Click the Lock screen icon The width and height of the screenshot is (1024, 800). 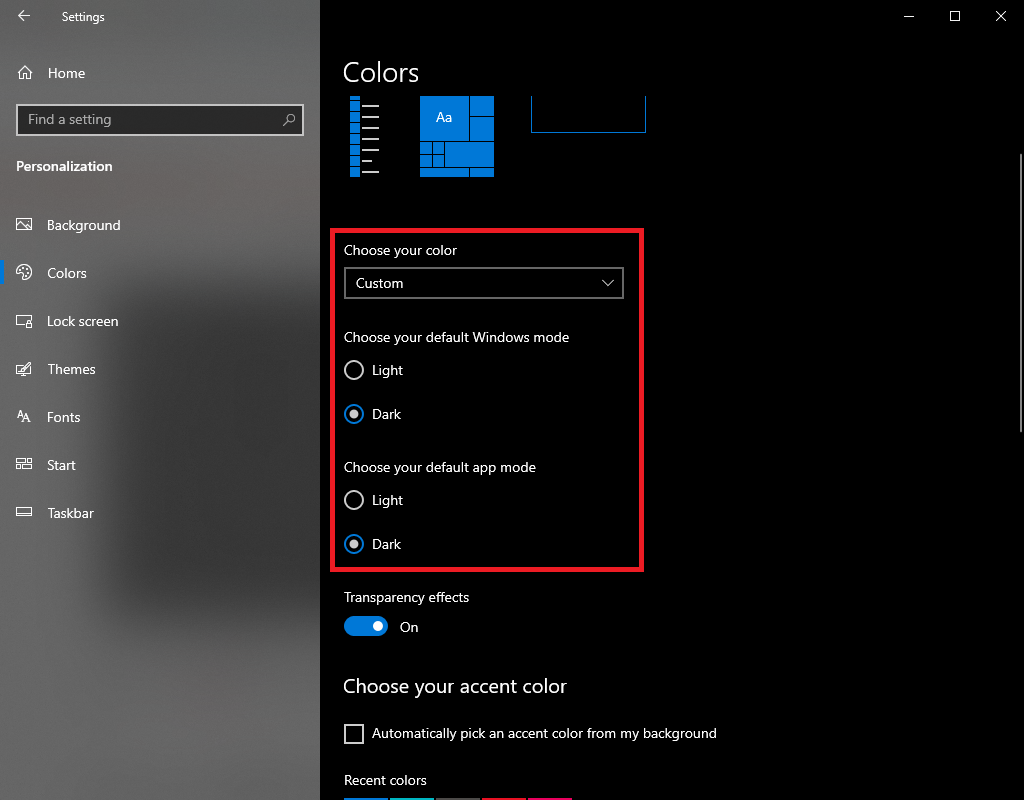tap(24, 321)
